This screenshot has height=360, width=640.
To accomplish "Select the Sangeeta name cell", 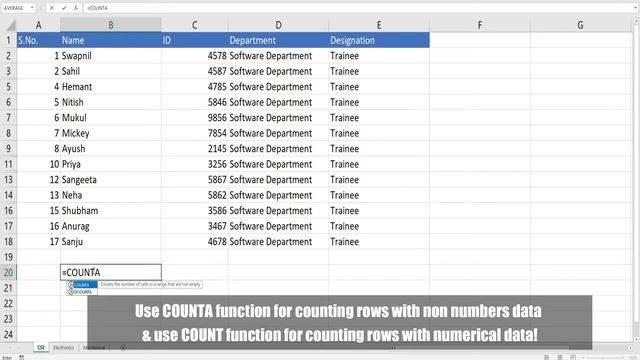I will 111,180.
